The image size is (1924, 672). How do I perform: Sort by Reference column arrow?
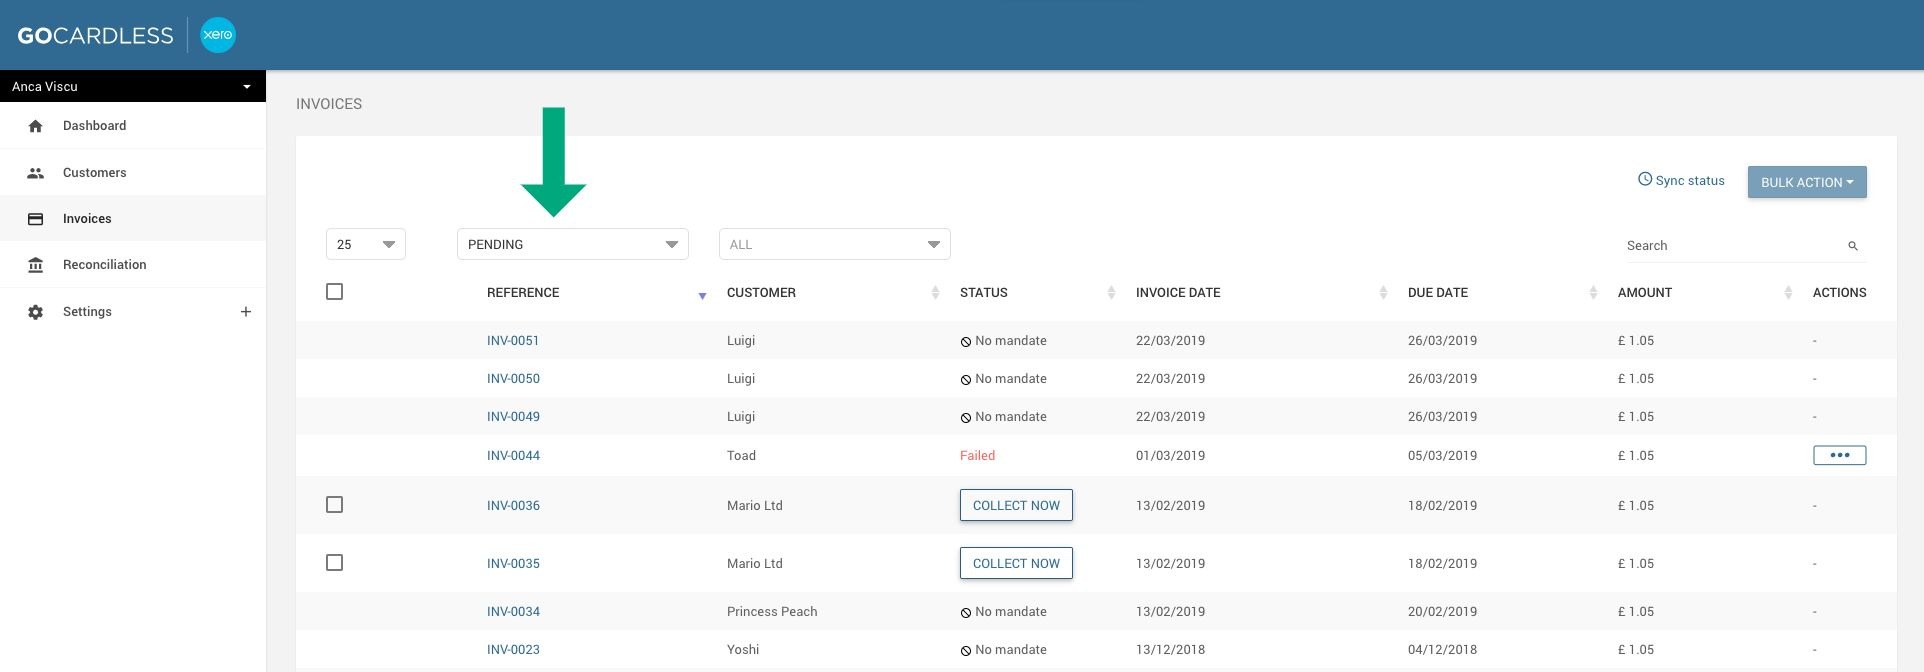[x=702, y=296]
